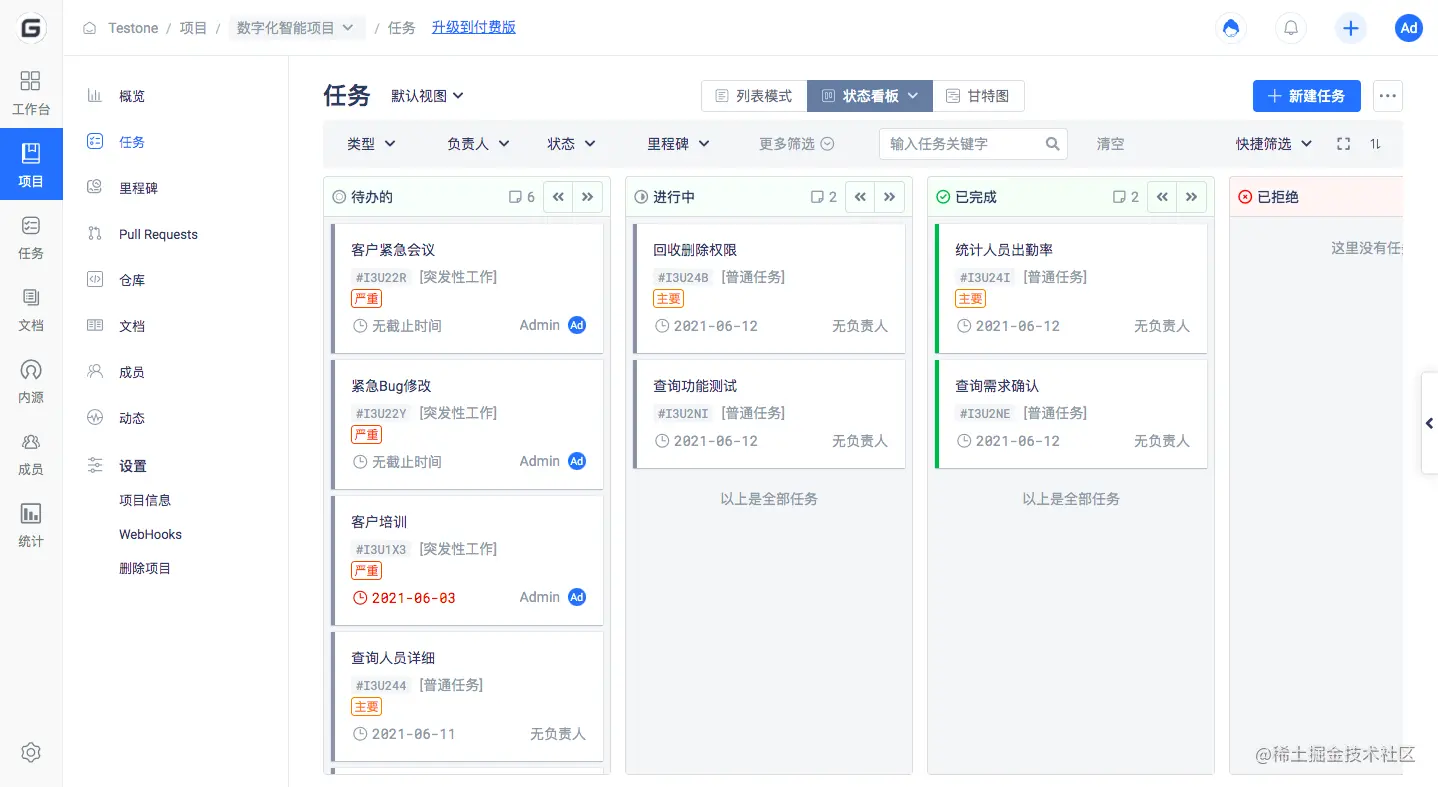Viewport: 1438px width, 787px height.
Task: Open 任务 in the far-left rail
Action: coord(31,236)
